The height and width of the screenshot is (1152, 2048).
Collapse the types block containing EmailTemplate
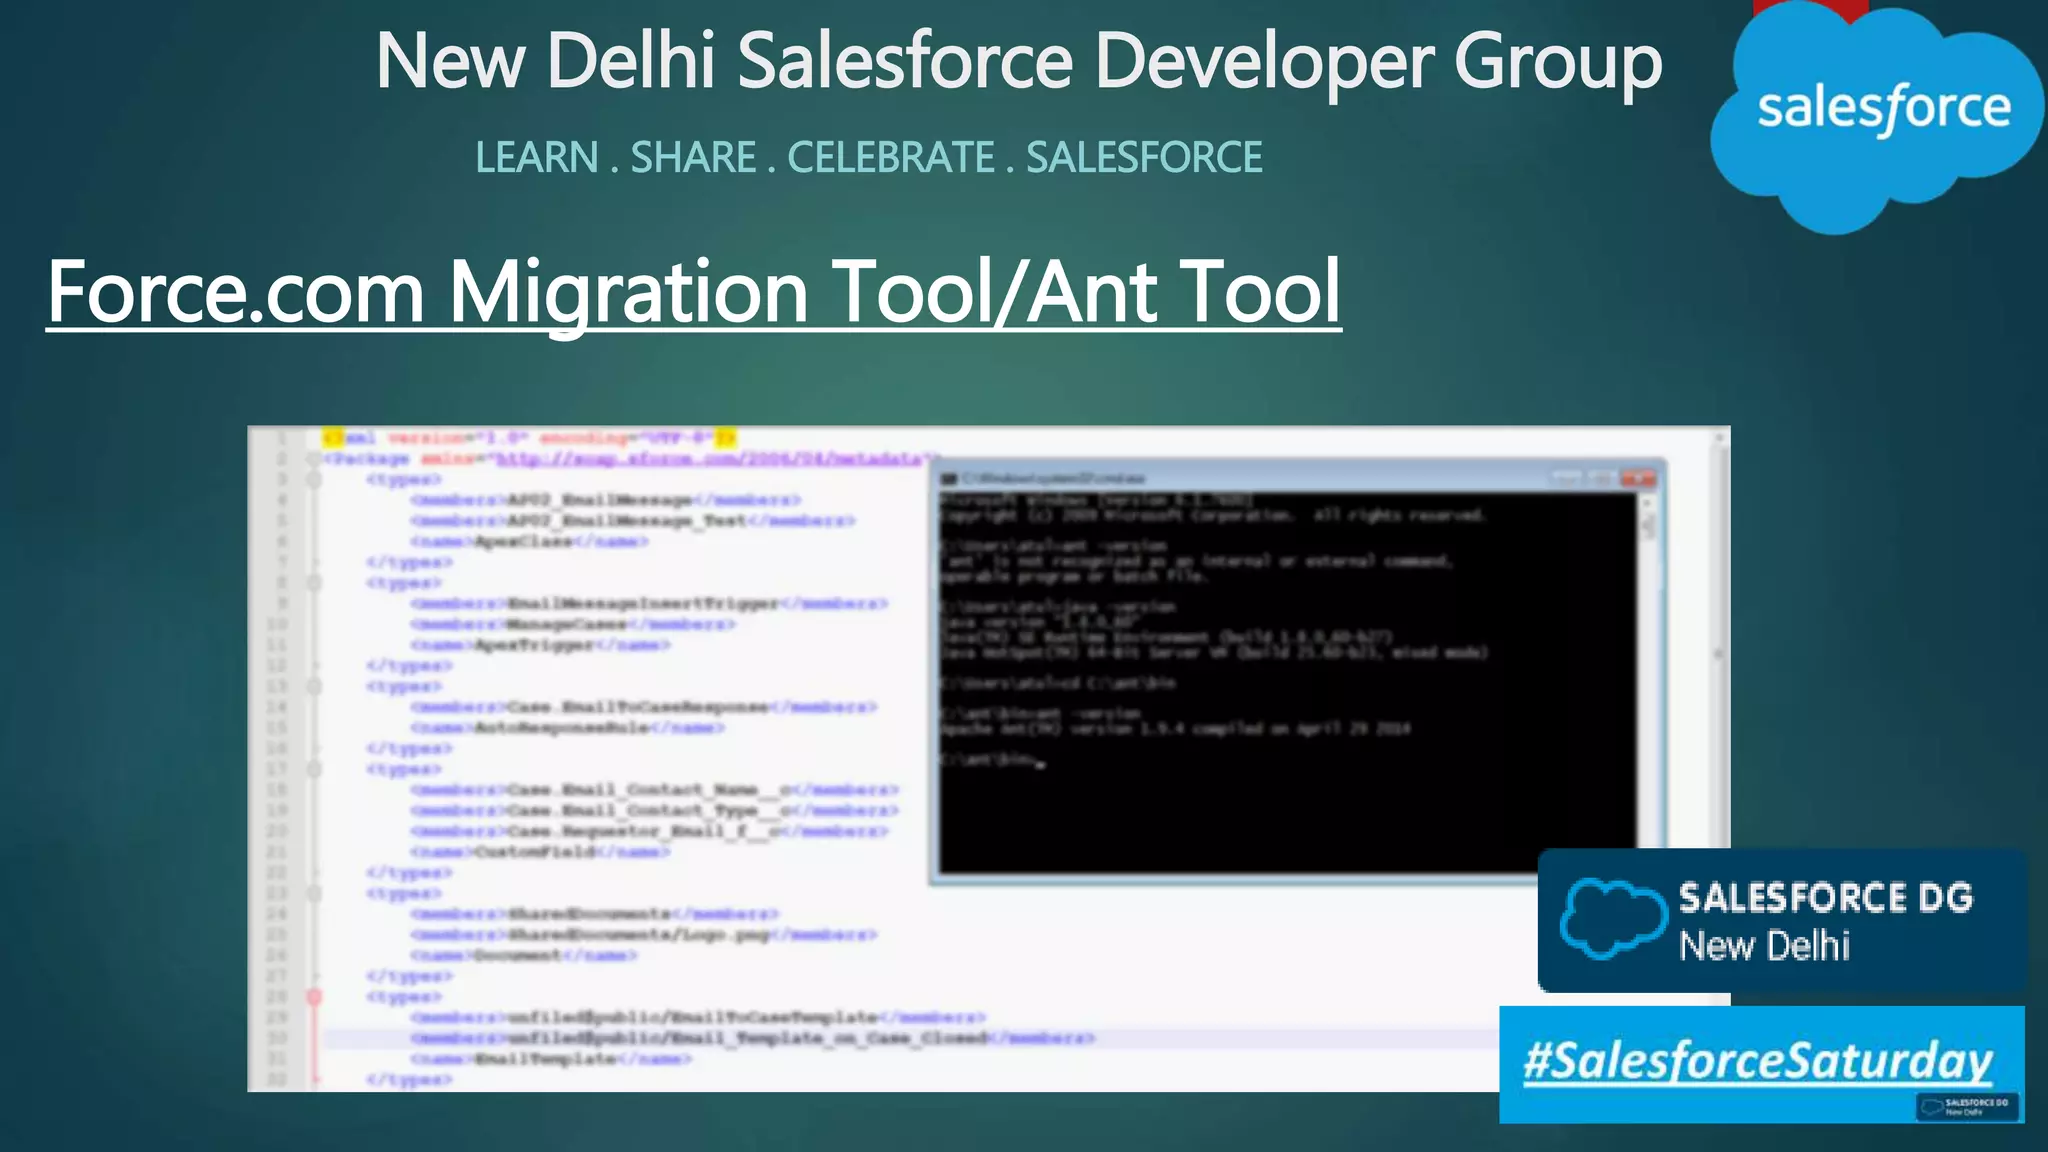tap(314, 997)
